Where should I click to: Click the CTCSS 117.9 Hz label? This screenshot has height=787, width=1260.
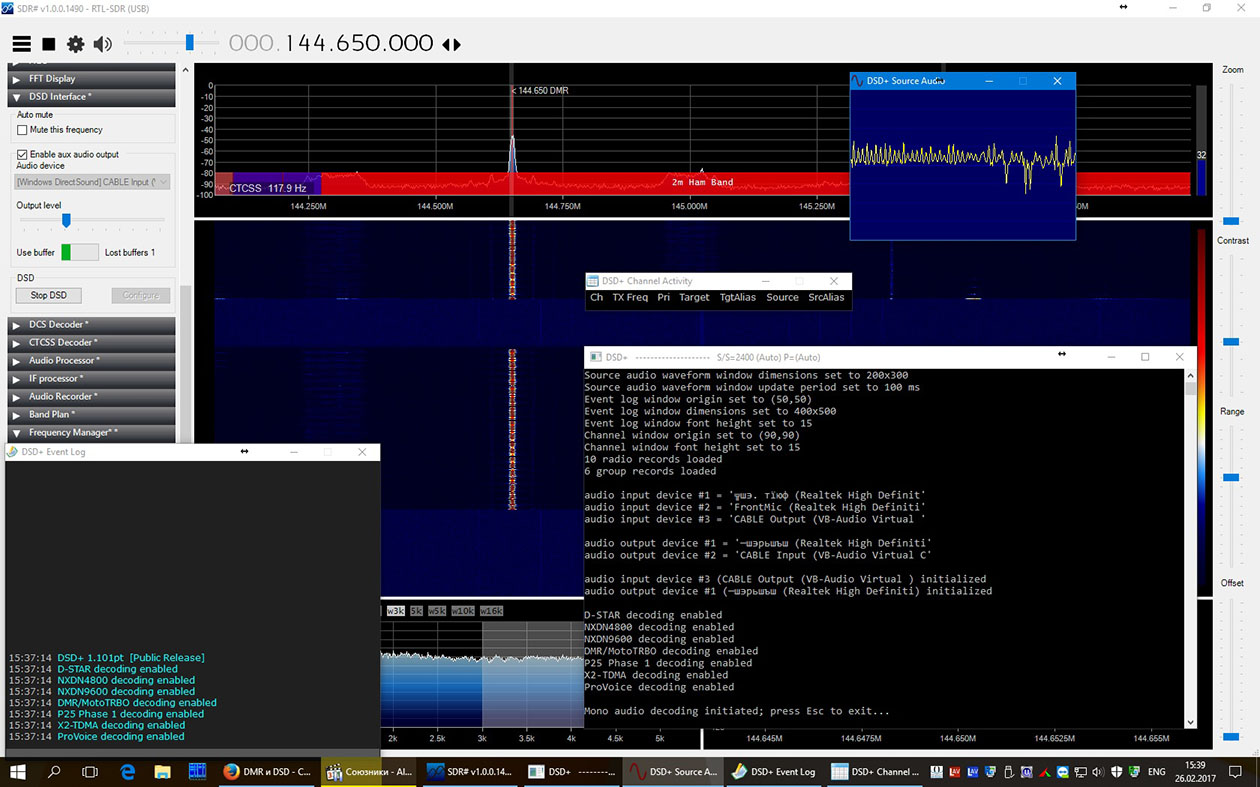click(268, 188)
